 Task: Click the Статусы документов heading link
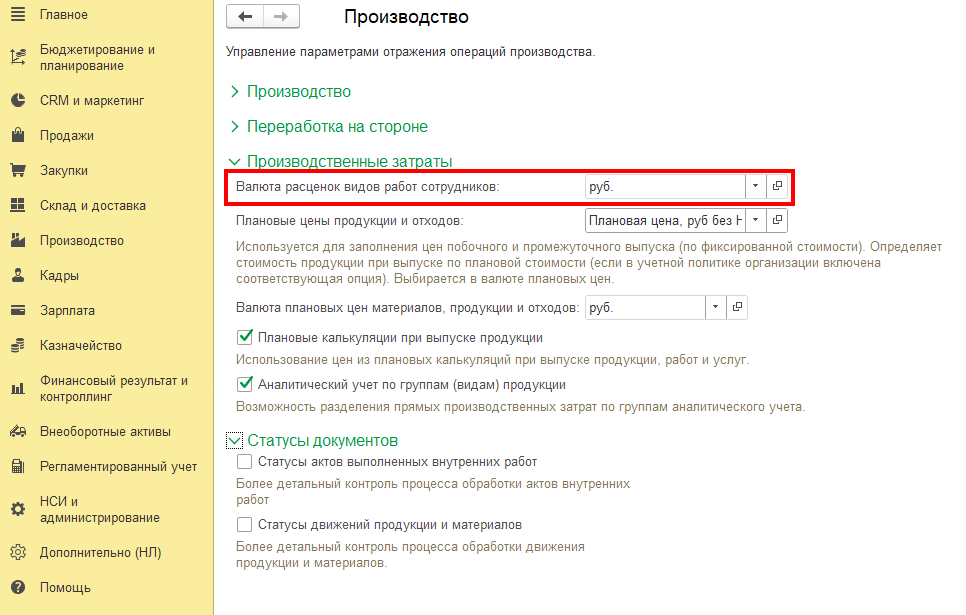coord(323,441)
